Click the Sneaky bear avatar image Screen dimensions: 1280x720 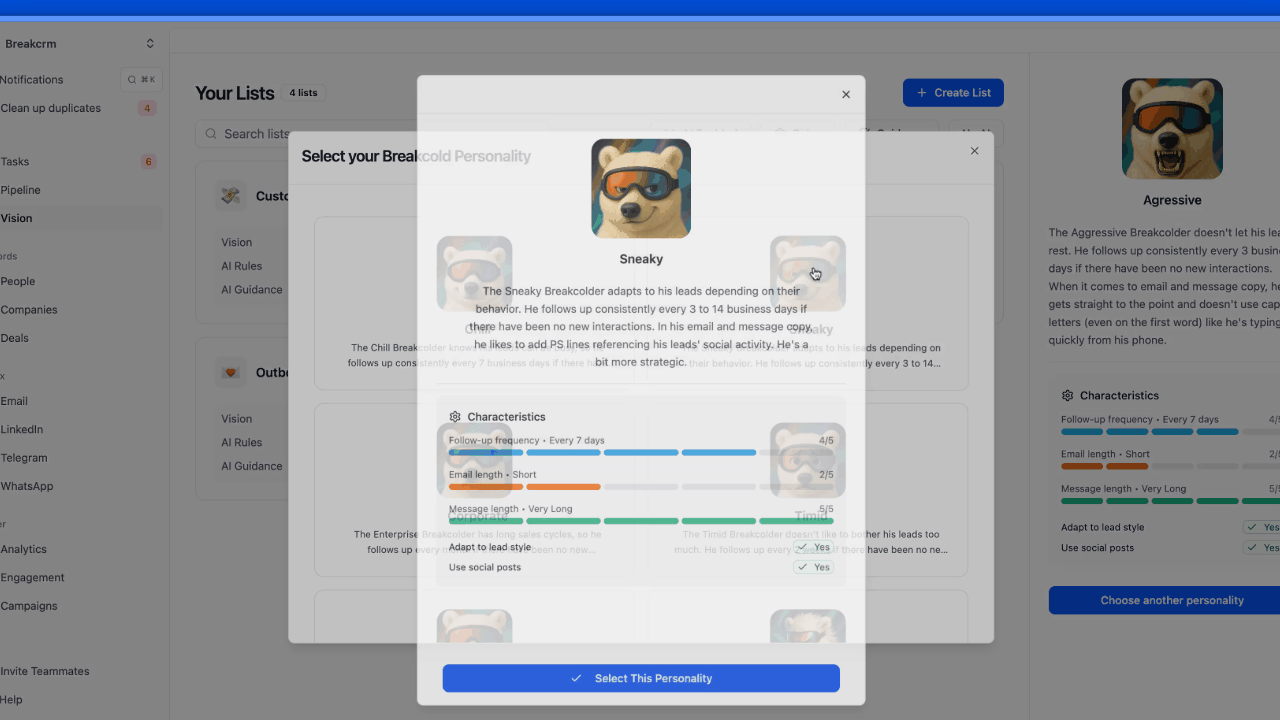point(641,188)
